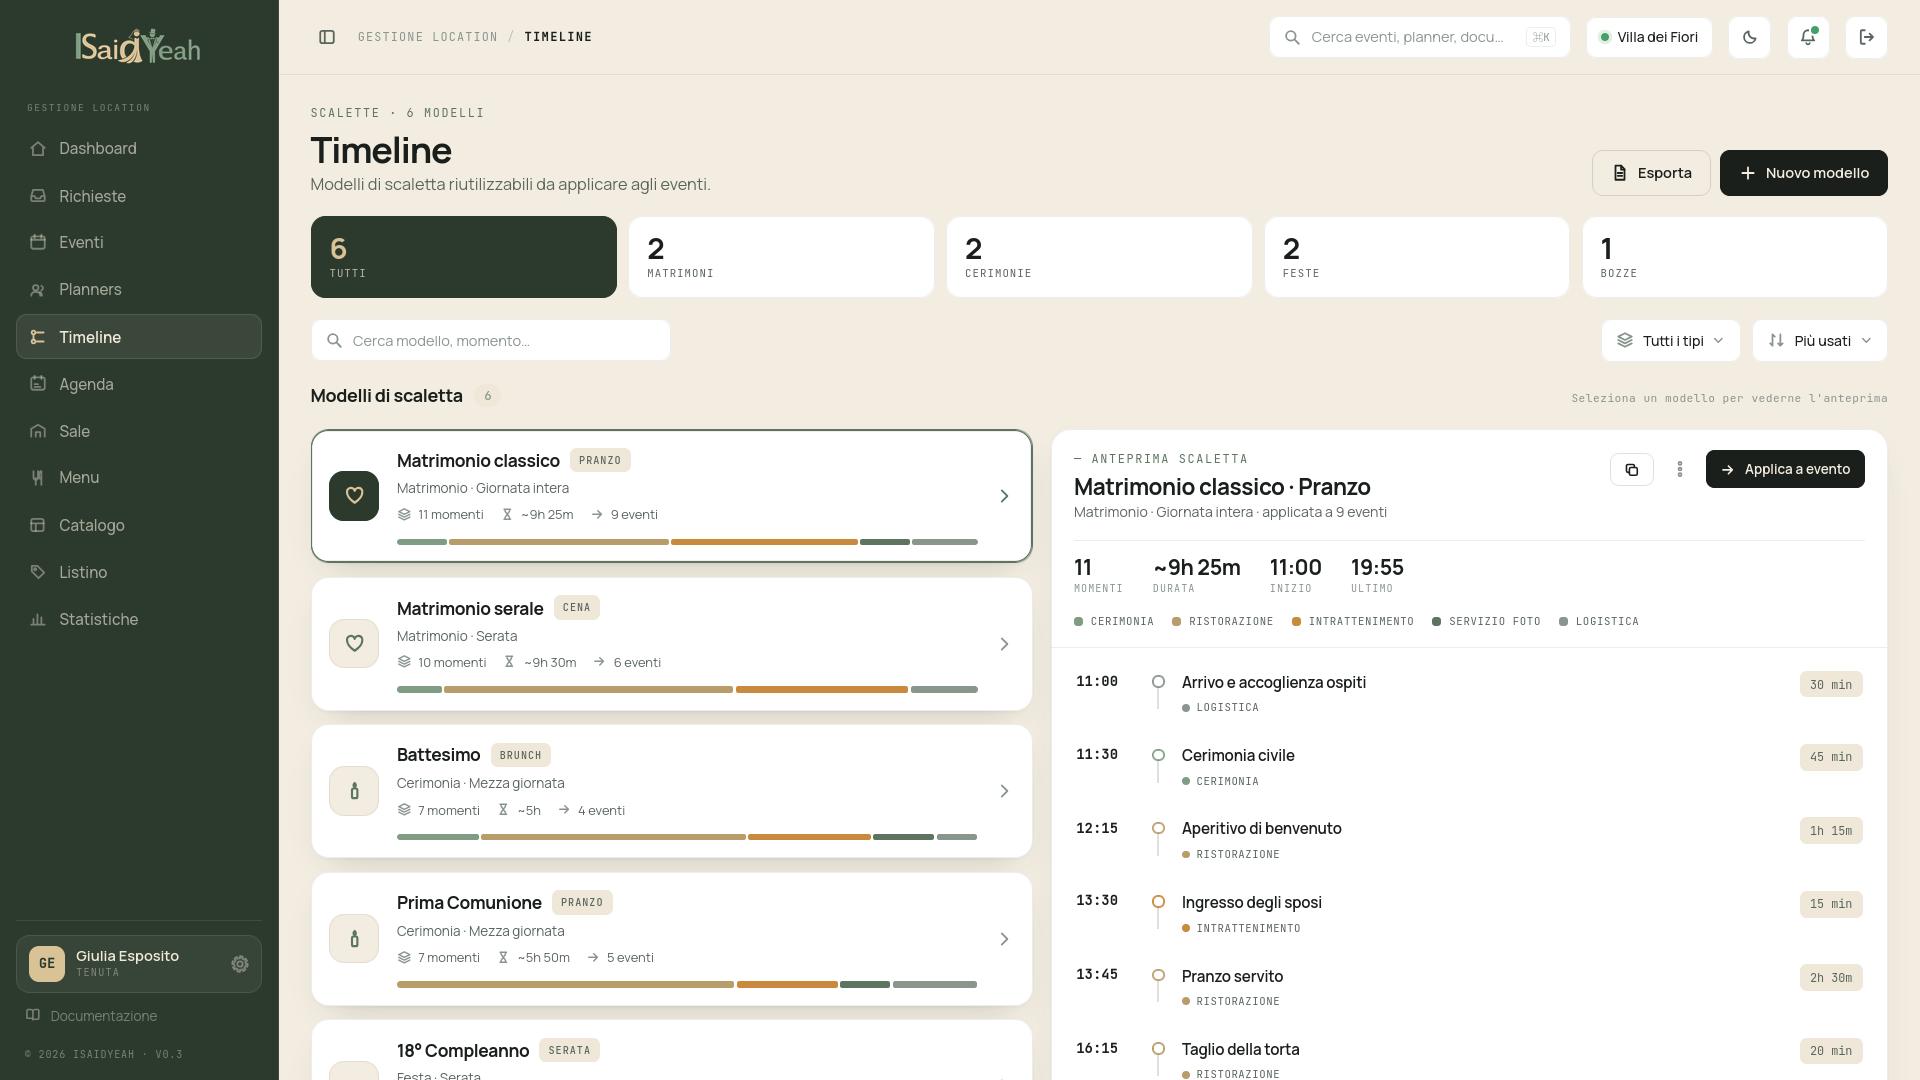The image size is (1920, 1080).
Task: Click the ~9h 30m hourglass icon
Action: click(x=509, y=662)
